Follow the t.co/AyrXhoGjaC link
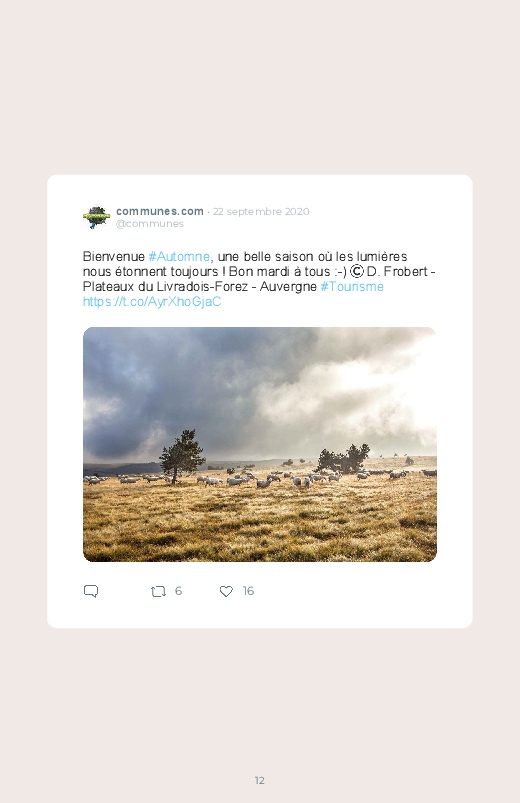 (152, 301)
